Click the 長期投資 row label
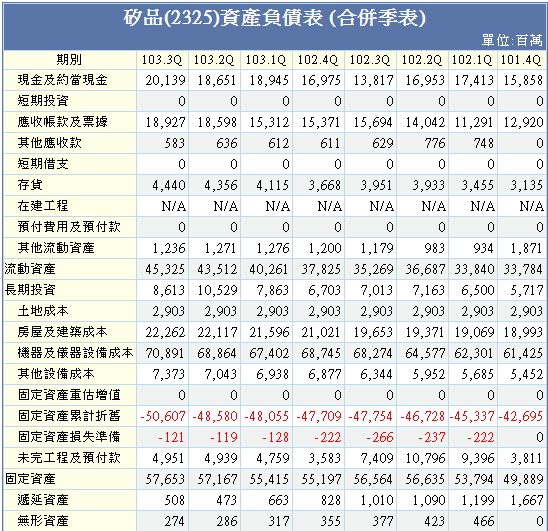The height and width of the screenshot is (531, 548). tap(30, 290)
